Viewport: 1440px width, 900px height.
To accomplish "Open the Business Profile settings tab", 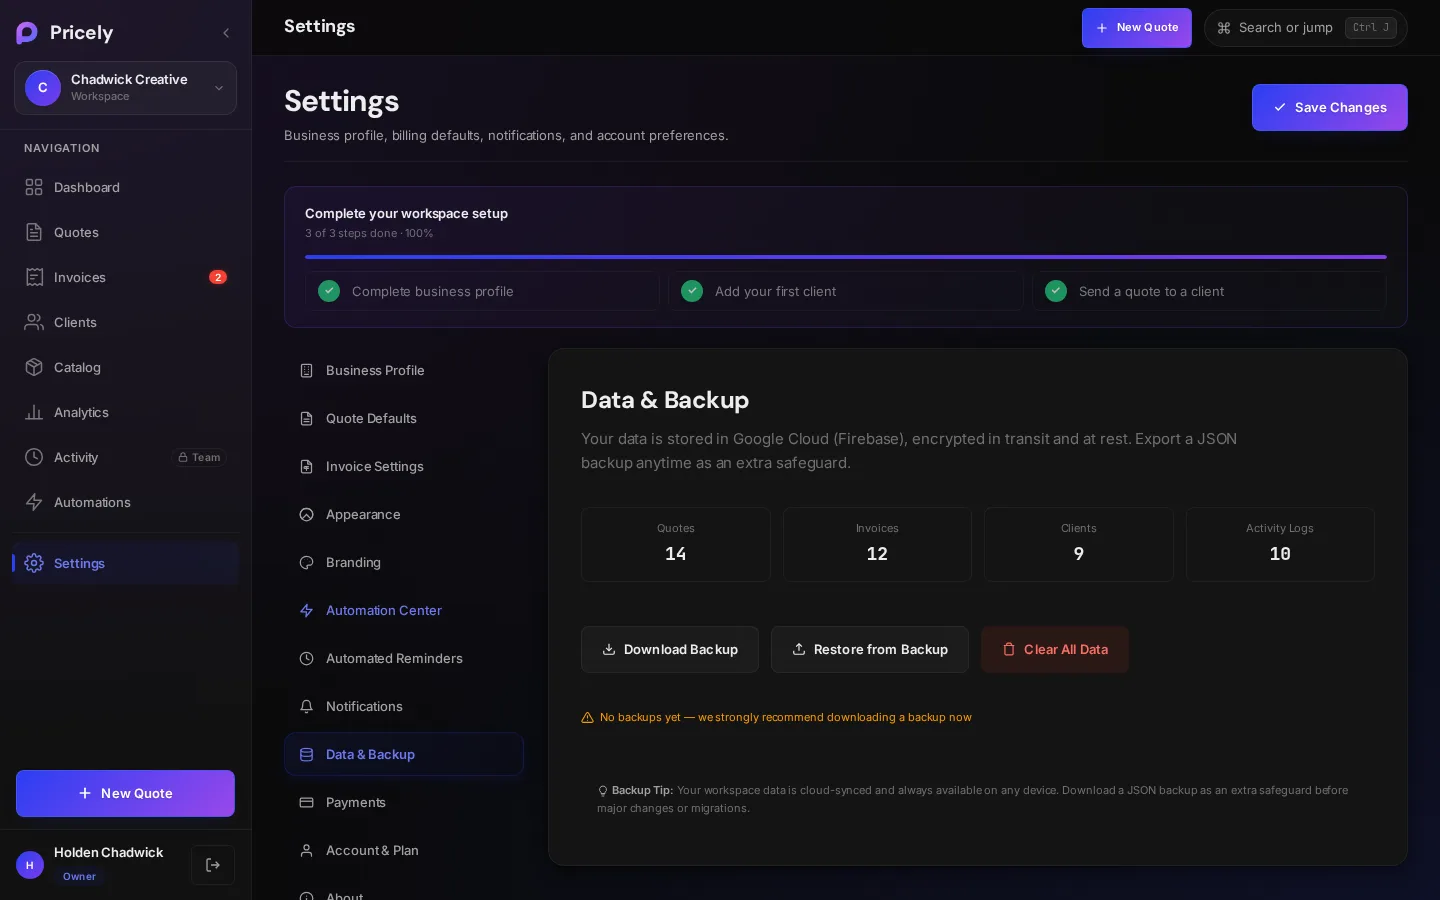I will coord(404,370).
